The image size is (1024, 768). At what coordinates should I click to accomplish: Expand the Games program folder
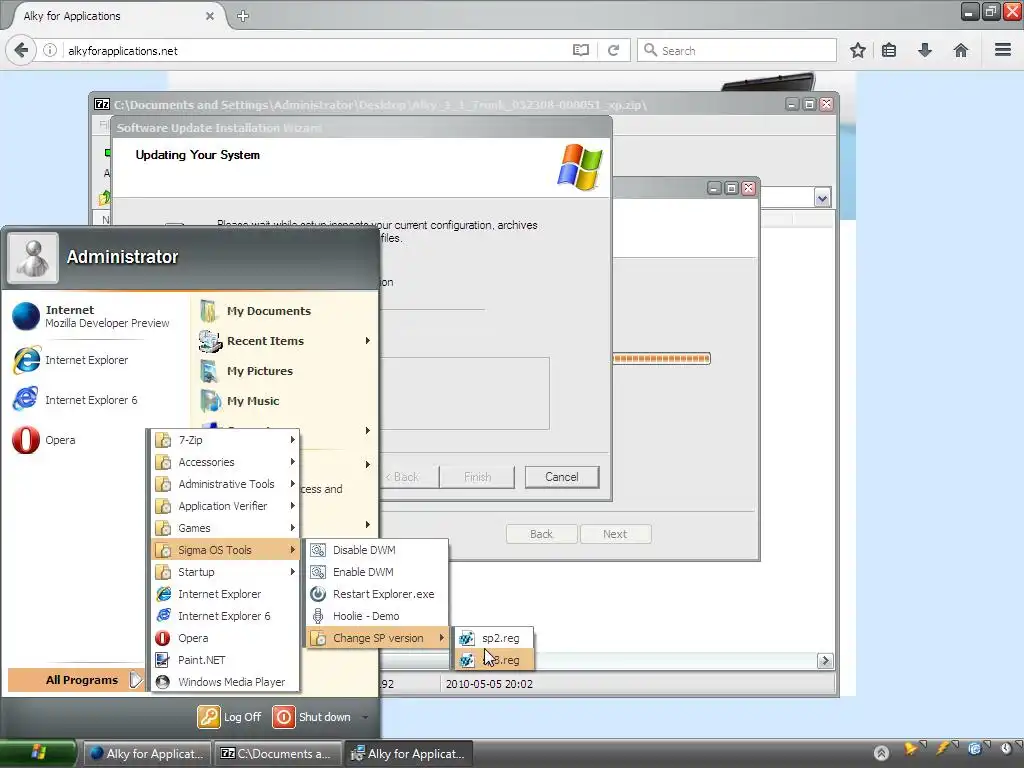pyautogui.click(x=225, y=528)
